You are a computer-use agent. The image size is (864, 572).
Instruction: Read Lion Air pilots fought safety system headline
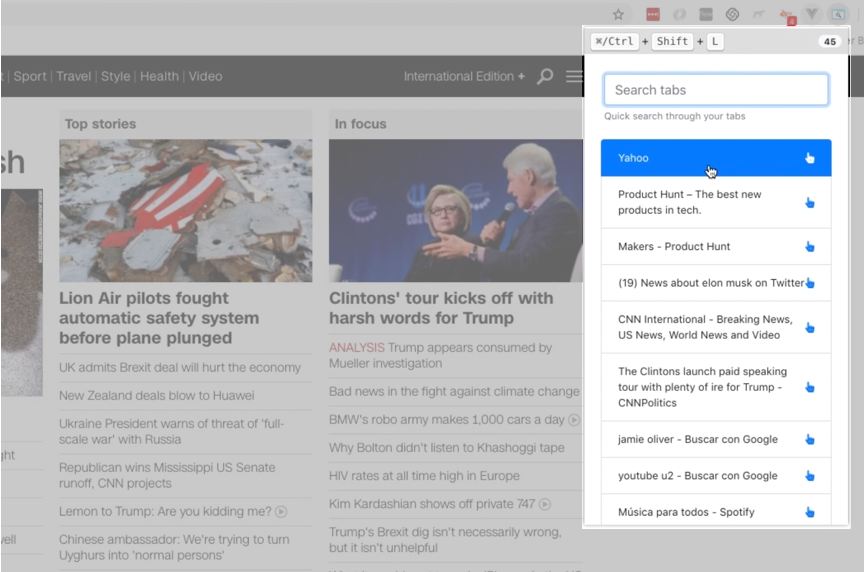[x=159, y=318]
